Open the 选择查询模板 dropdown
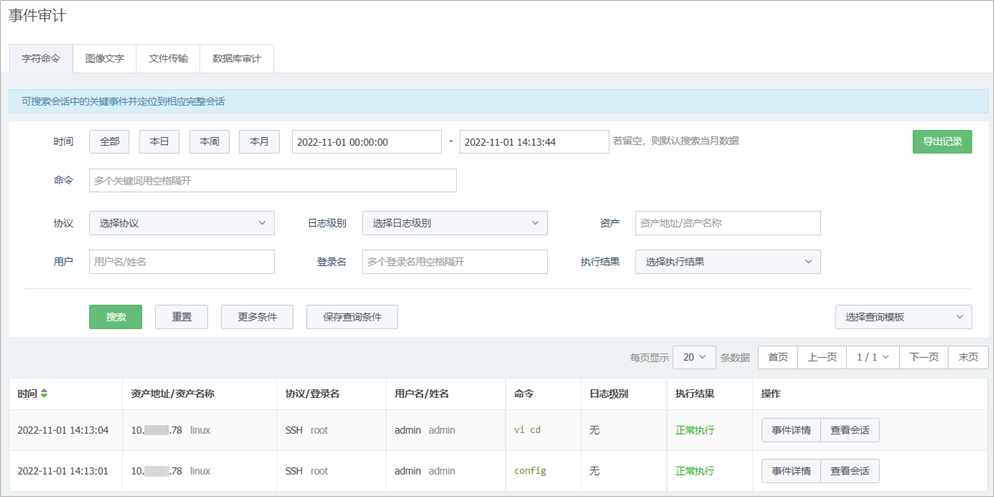Screen dimensions: 994x497 click(903, 317)
